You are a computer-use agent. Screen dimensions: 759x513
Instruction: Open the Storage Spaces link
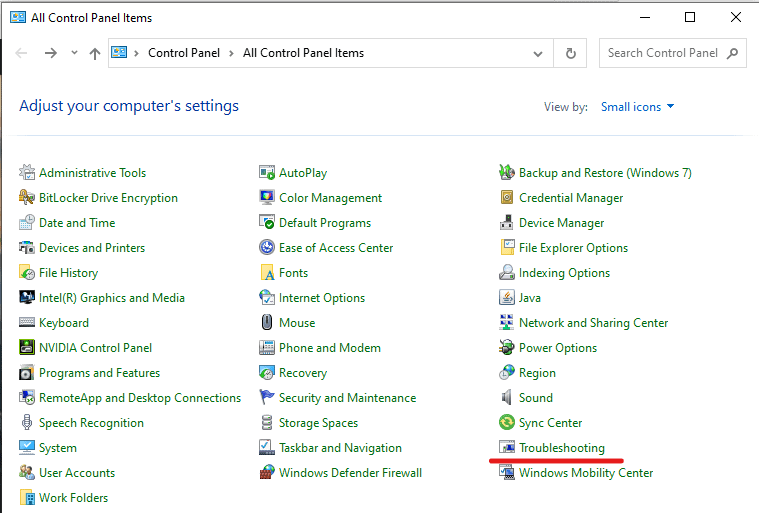(319, 423)
